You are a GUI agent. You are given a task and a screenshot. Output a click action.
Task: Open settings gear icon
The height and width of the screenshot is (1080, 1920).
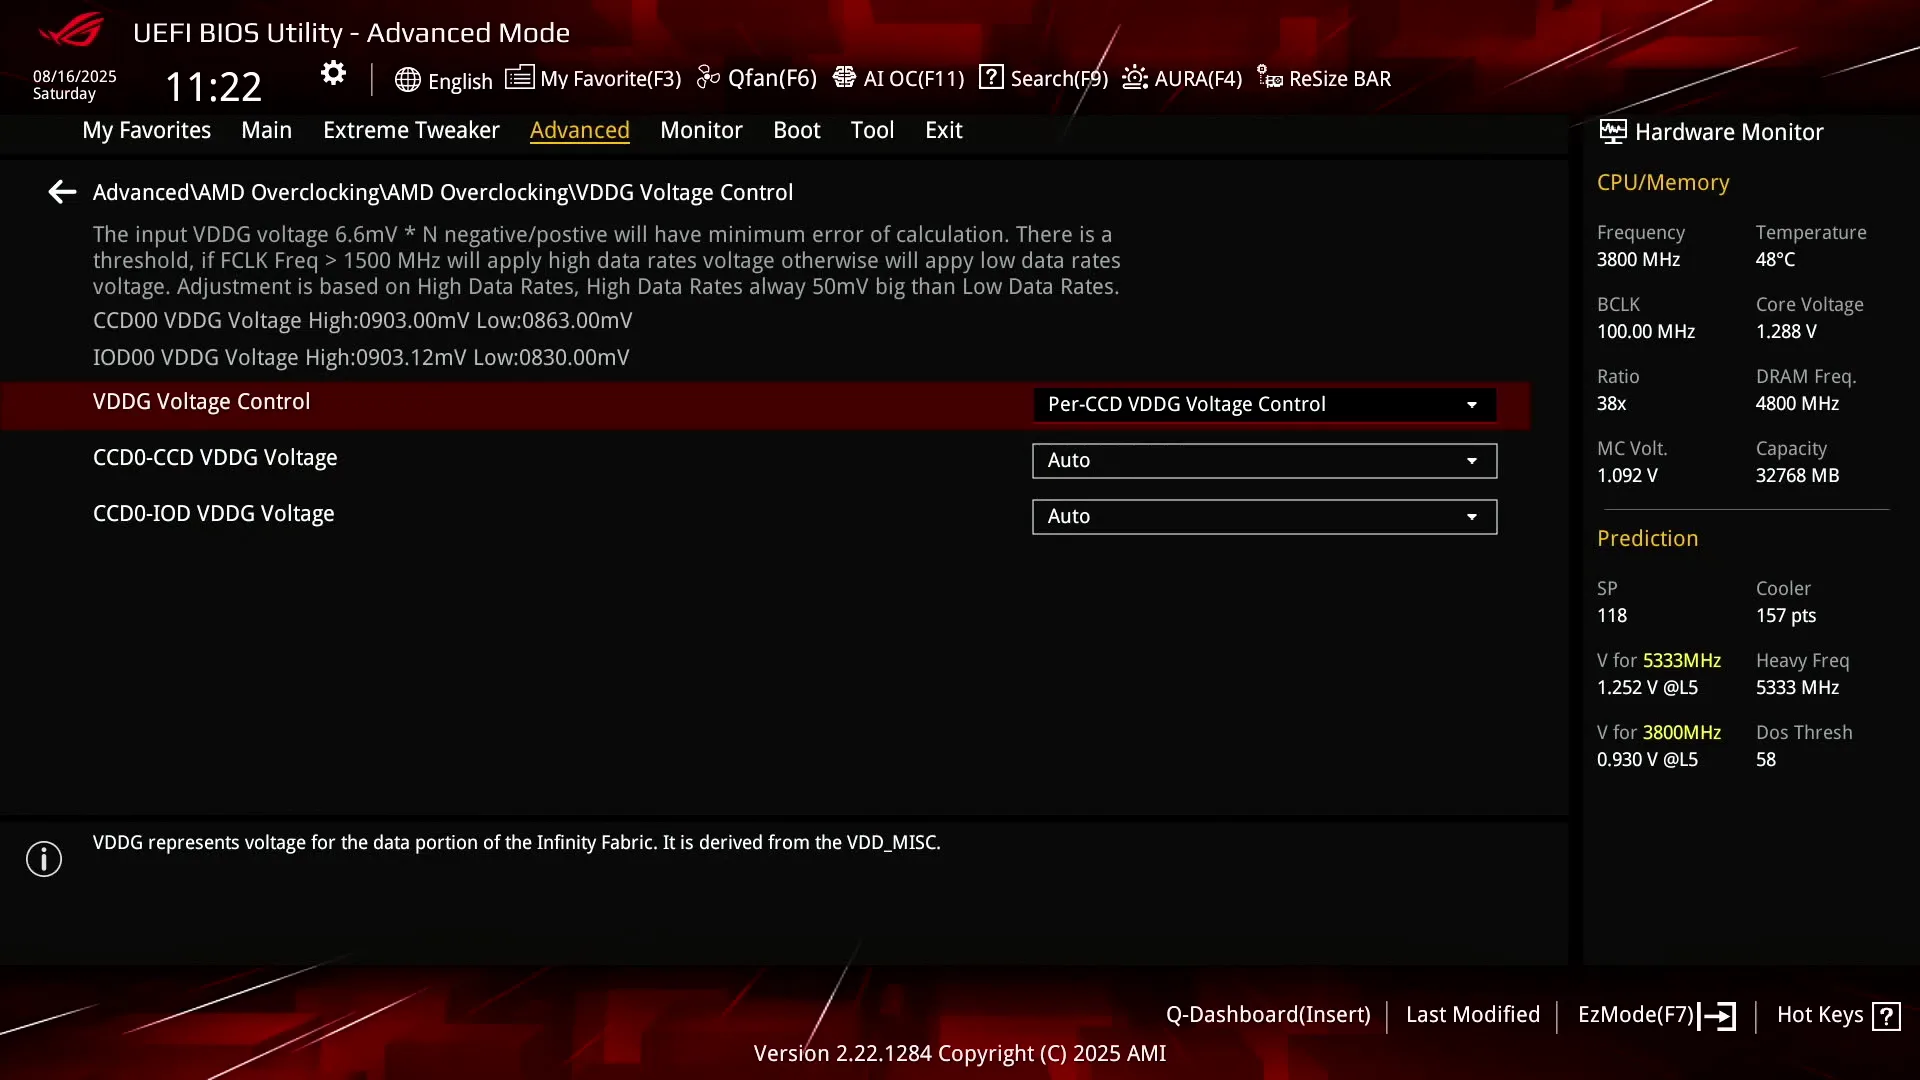tap(333, 73)
